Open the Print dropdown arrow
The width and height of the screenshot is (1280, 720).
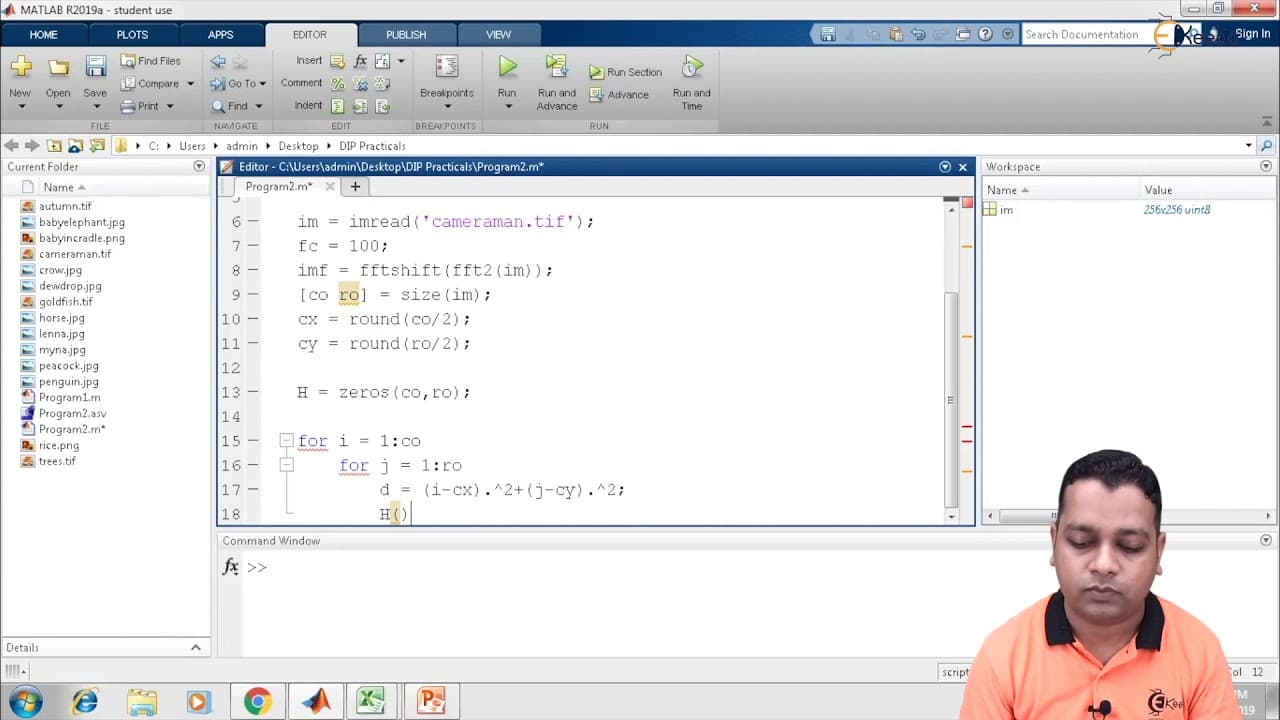pos(169,106)
